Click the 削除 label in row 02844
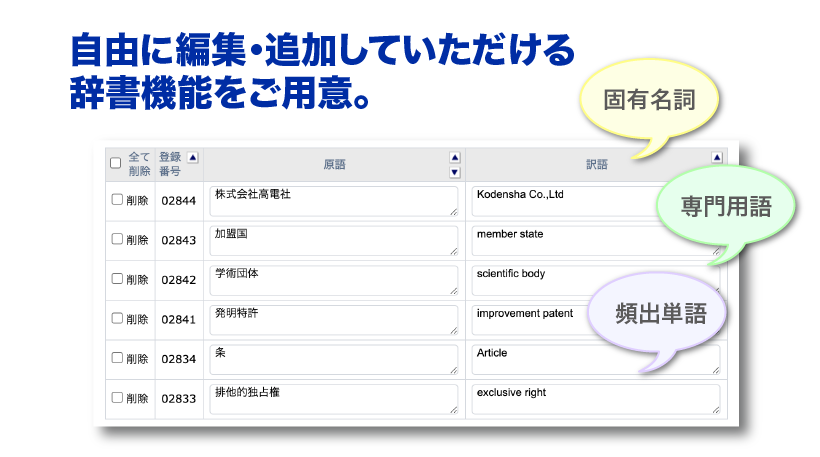820x457 pixels. point(138,201)
